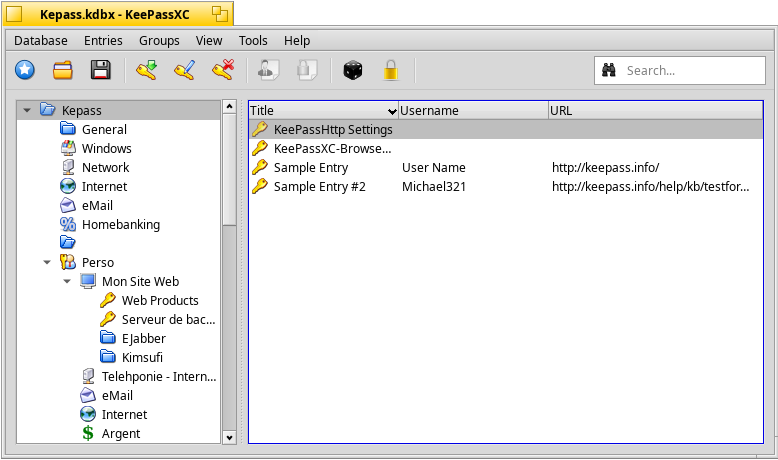The height and width of the screenshot is (460, 778).
Task: Click the unnamed open folder group icon
Action: click(67, 243)
